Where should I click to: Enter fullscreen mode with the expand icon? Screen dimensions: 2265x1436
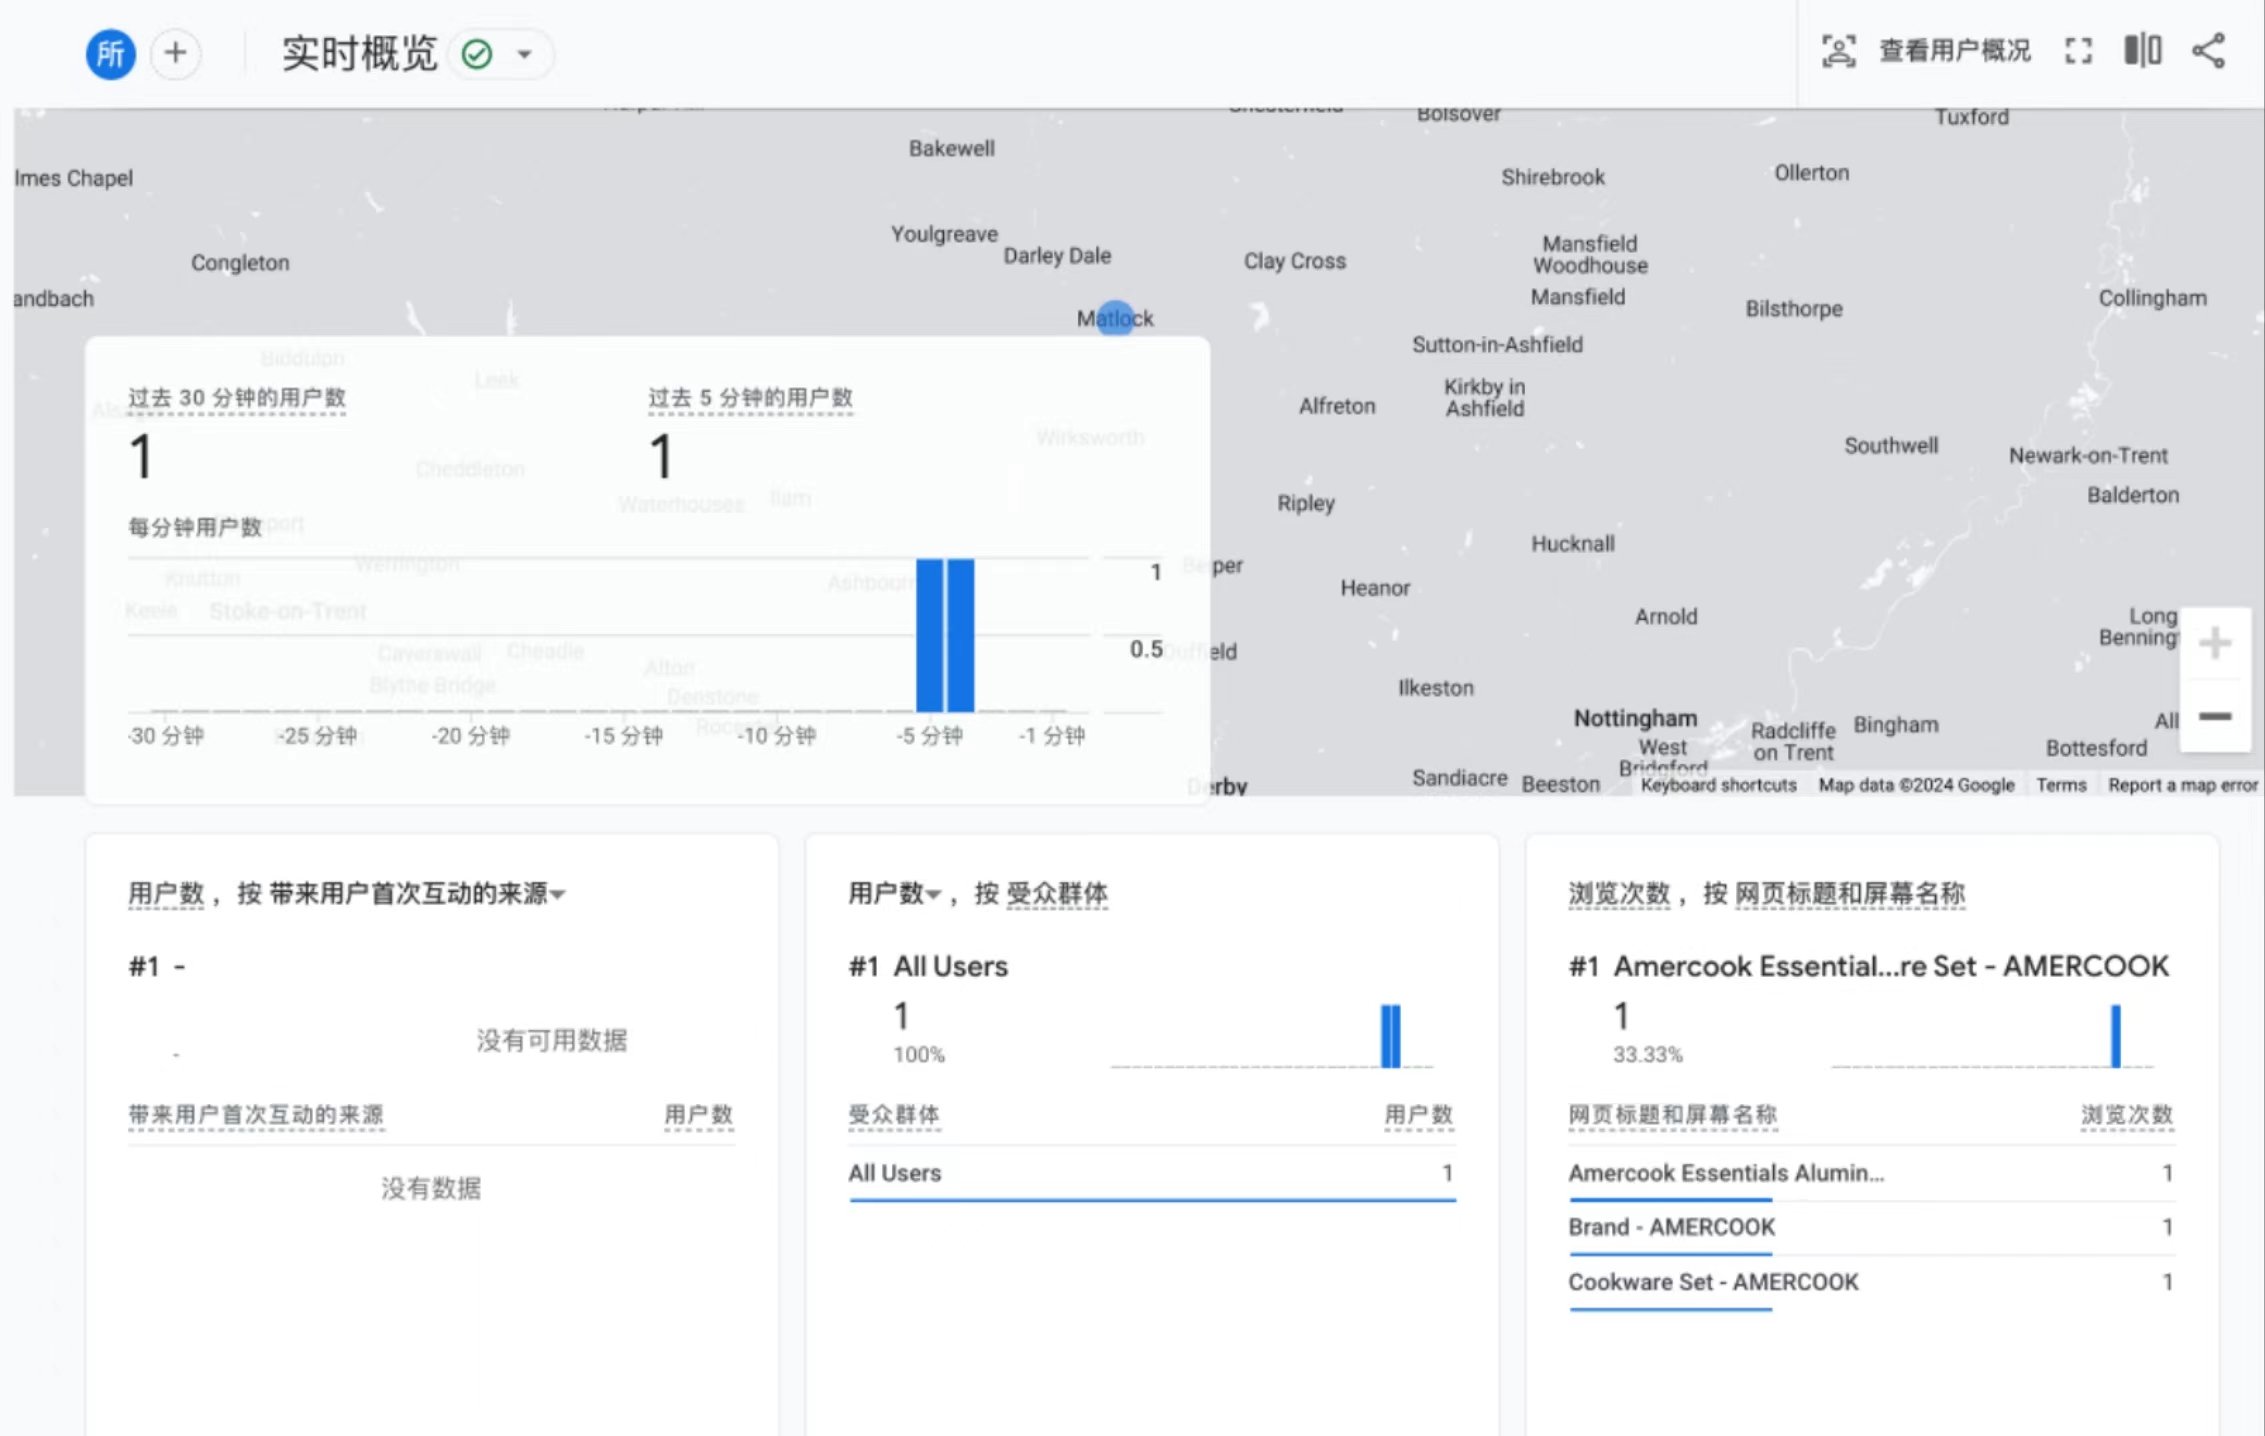pyautogui.click(x=2078, y=51)
